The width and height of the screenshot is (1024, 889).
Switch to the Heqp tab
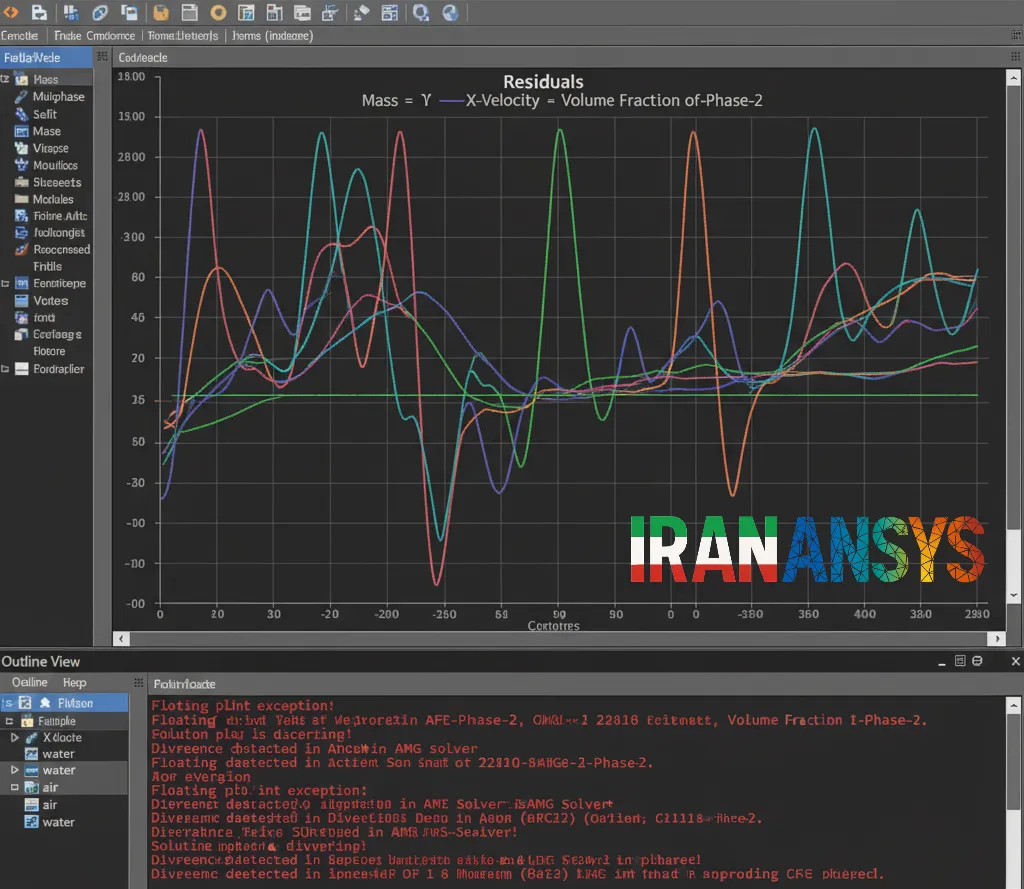(x=74, y=682)
